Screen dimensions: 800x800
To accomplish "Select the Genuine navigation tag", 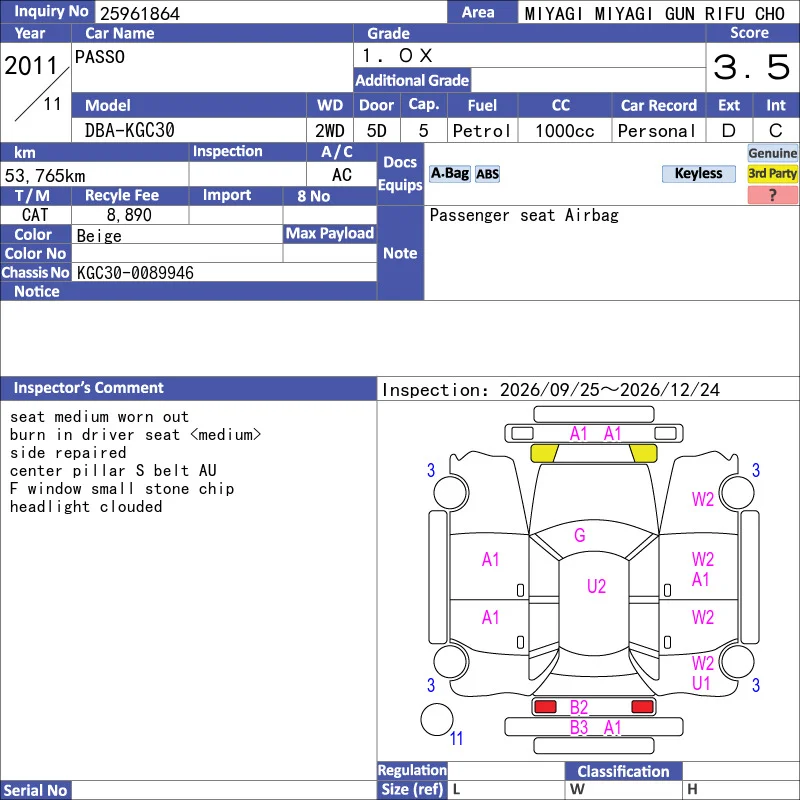I will coord(772,153).
